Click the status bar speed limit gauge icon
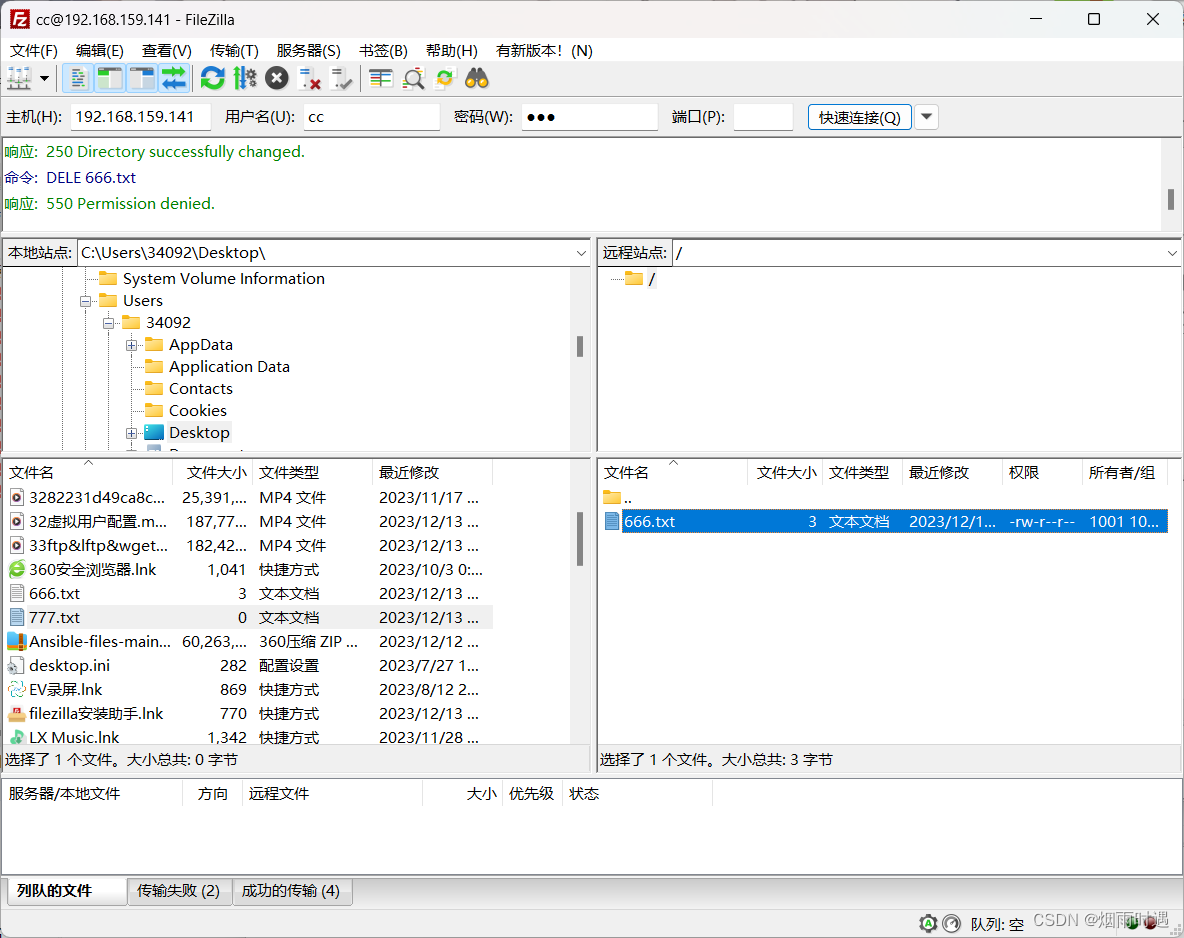 pyautogui.click(x=951, y=923)
